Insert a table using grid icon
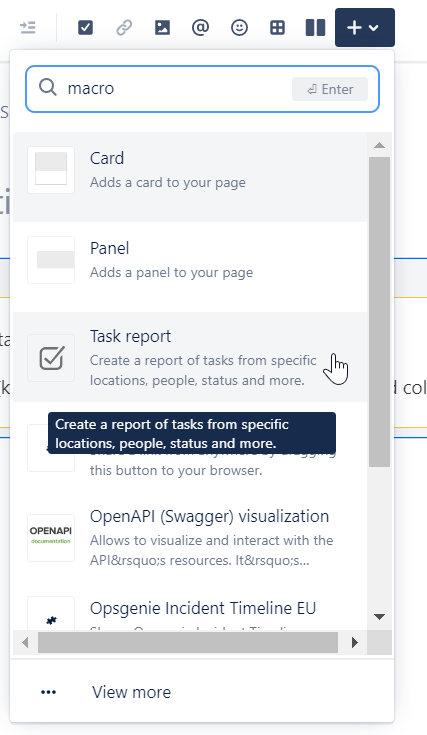The width and height of the screenshot is (427, 735). (277, 28)
